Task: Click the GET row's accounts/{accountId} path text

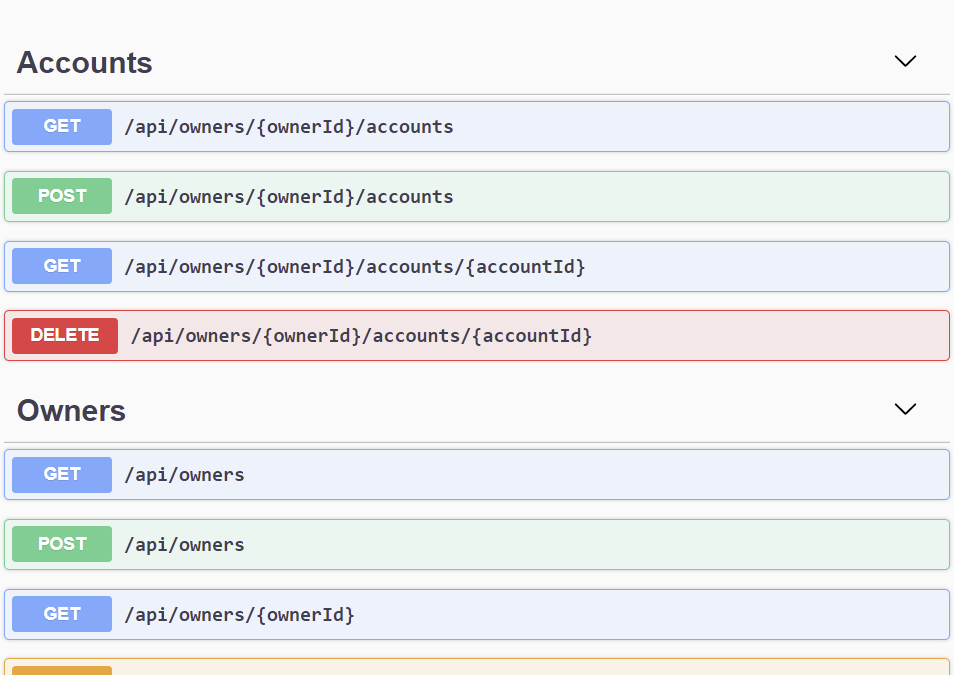Action: (354, 267)
